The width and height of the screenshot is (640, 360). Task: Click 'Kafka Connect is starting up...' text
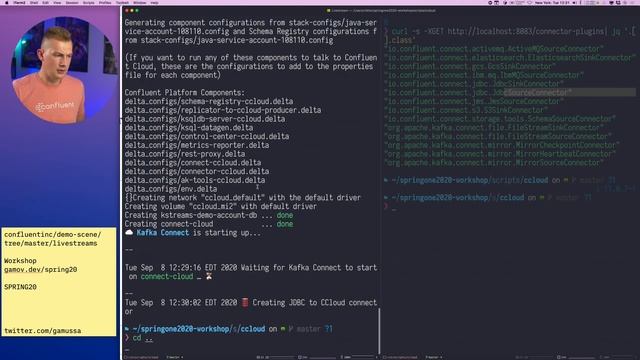point(198,233)
